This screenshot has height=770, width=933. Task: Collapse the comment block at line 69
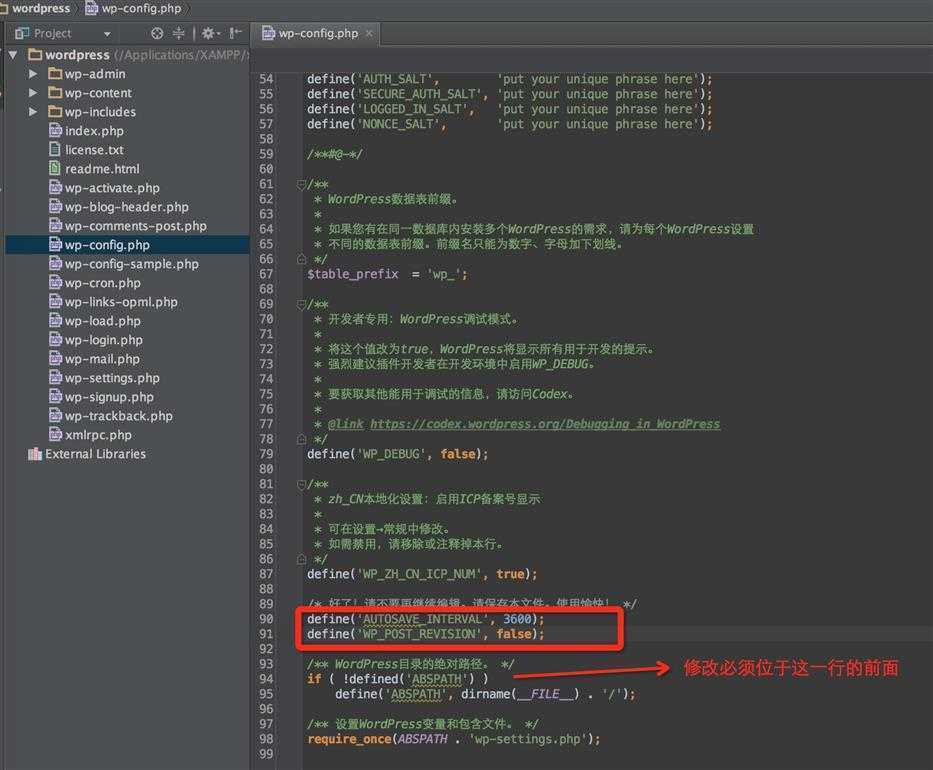[302, 305]
